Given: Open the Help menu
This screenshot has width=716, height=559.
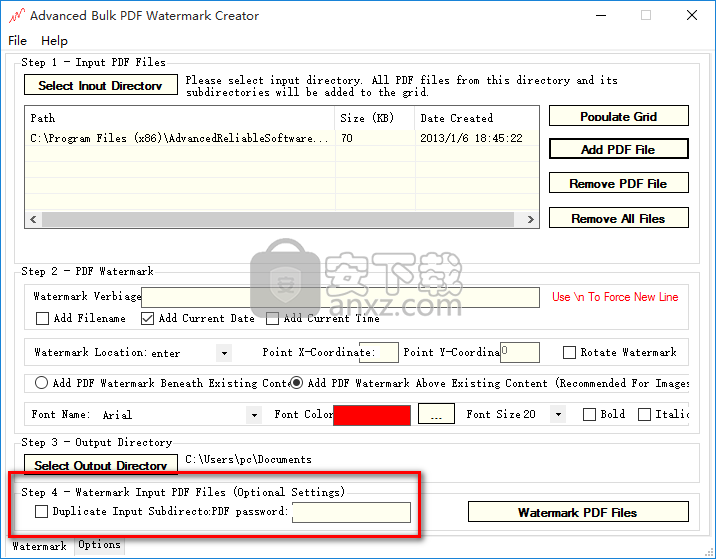Looking at the screenshot, I should coord(54,41).
